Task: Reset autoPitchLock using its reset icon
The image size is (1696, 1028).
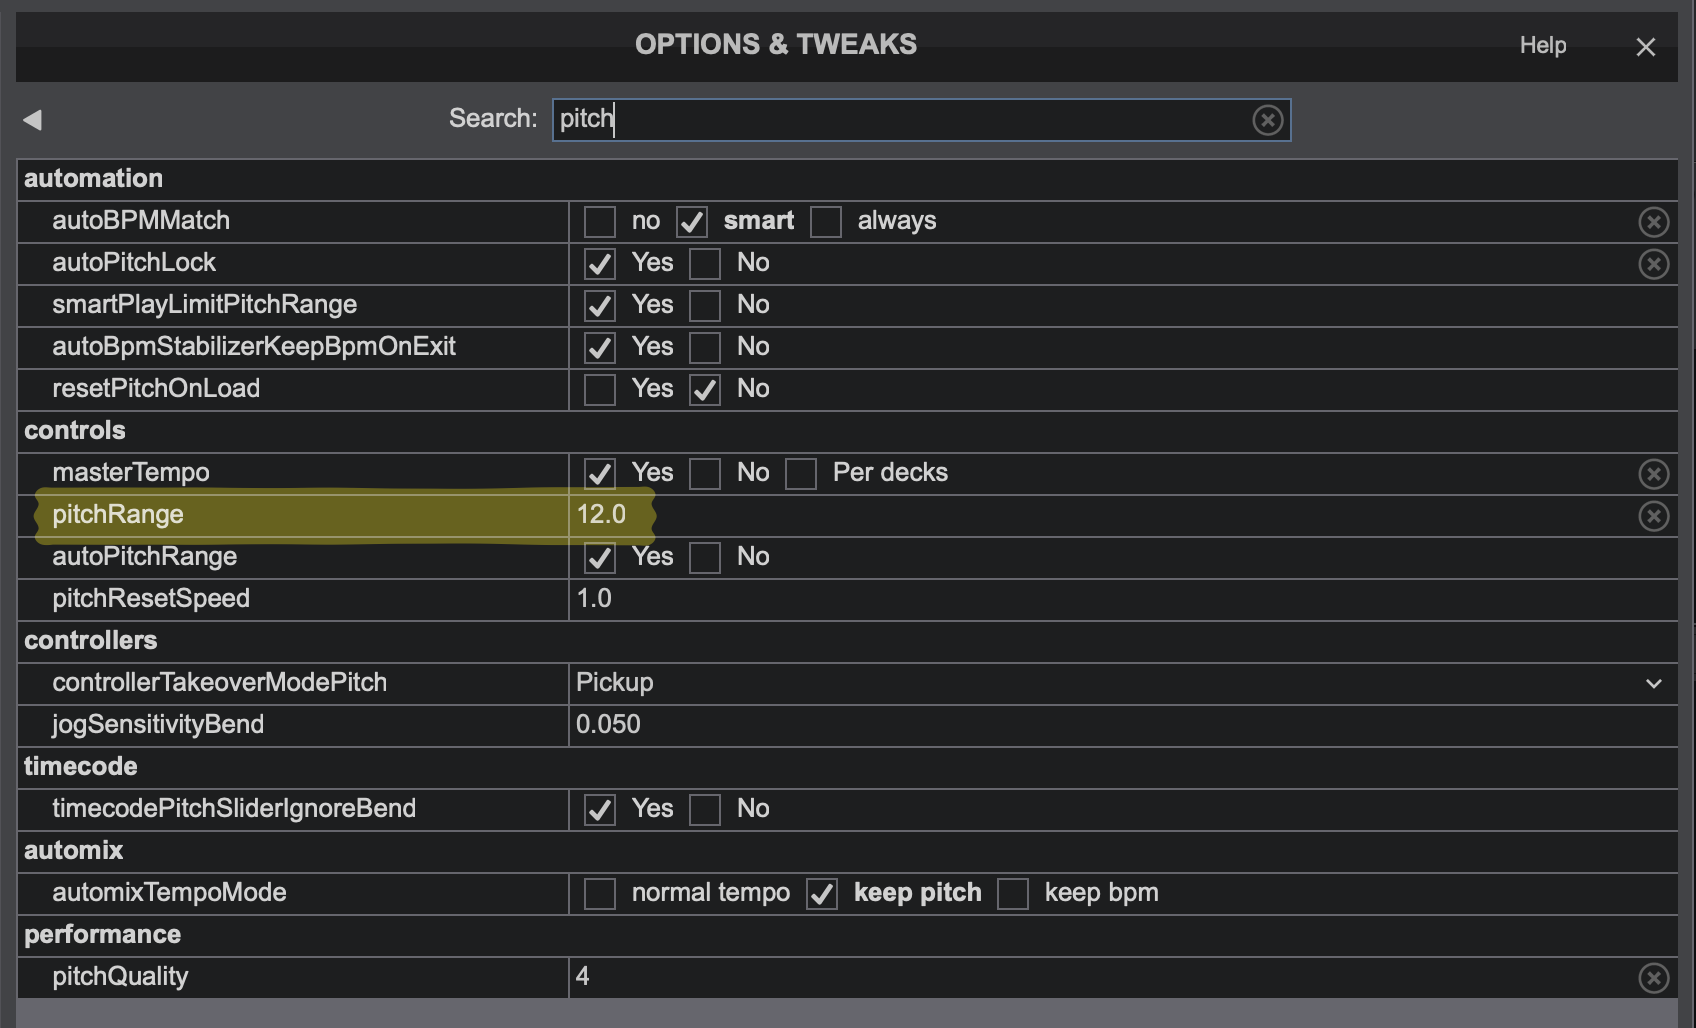Action: pos(1653,264)
